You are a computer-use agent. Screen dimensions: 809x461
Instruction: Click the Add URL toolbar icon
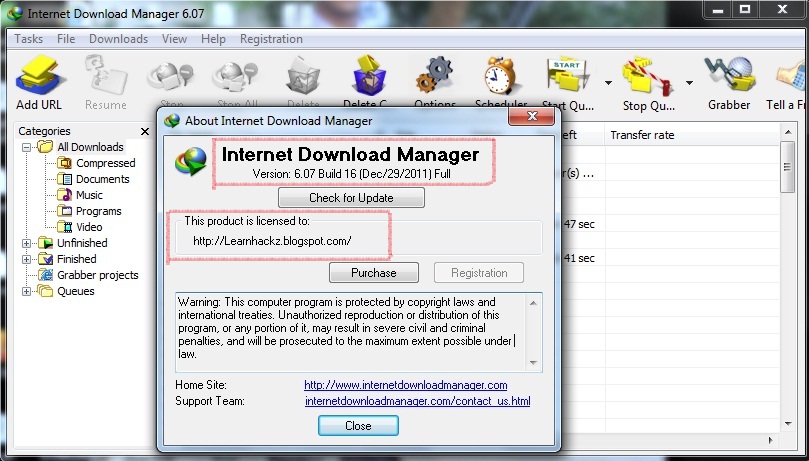(x=39, y=75)
